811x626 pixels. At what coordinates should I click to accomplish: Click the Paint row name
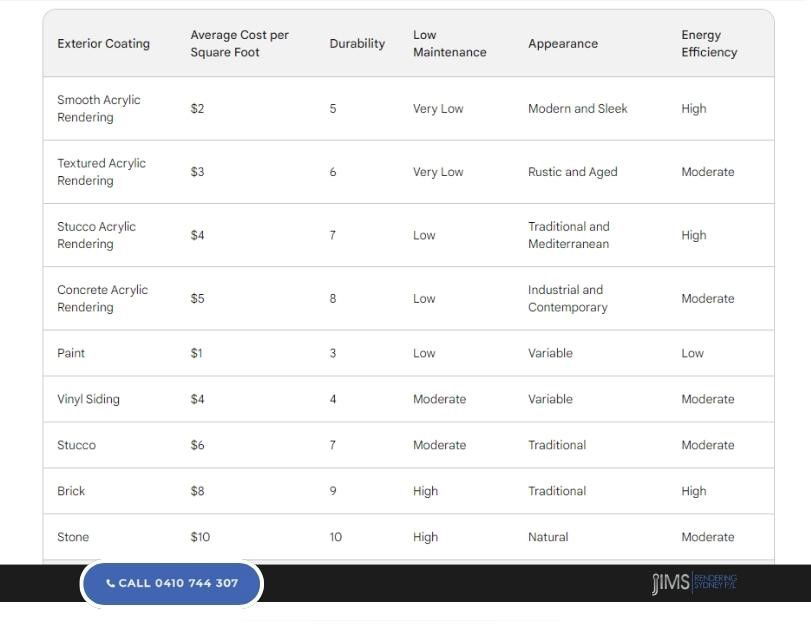point(71,353)
